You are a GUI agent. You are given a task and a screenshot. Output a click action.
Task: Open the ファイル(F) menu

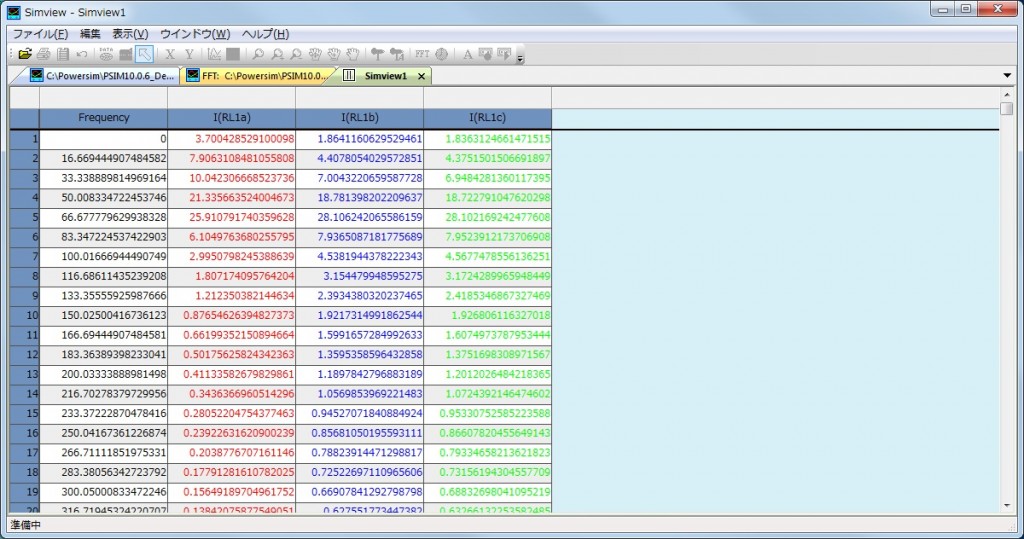tap(40, 34)
